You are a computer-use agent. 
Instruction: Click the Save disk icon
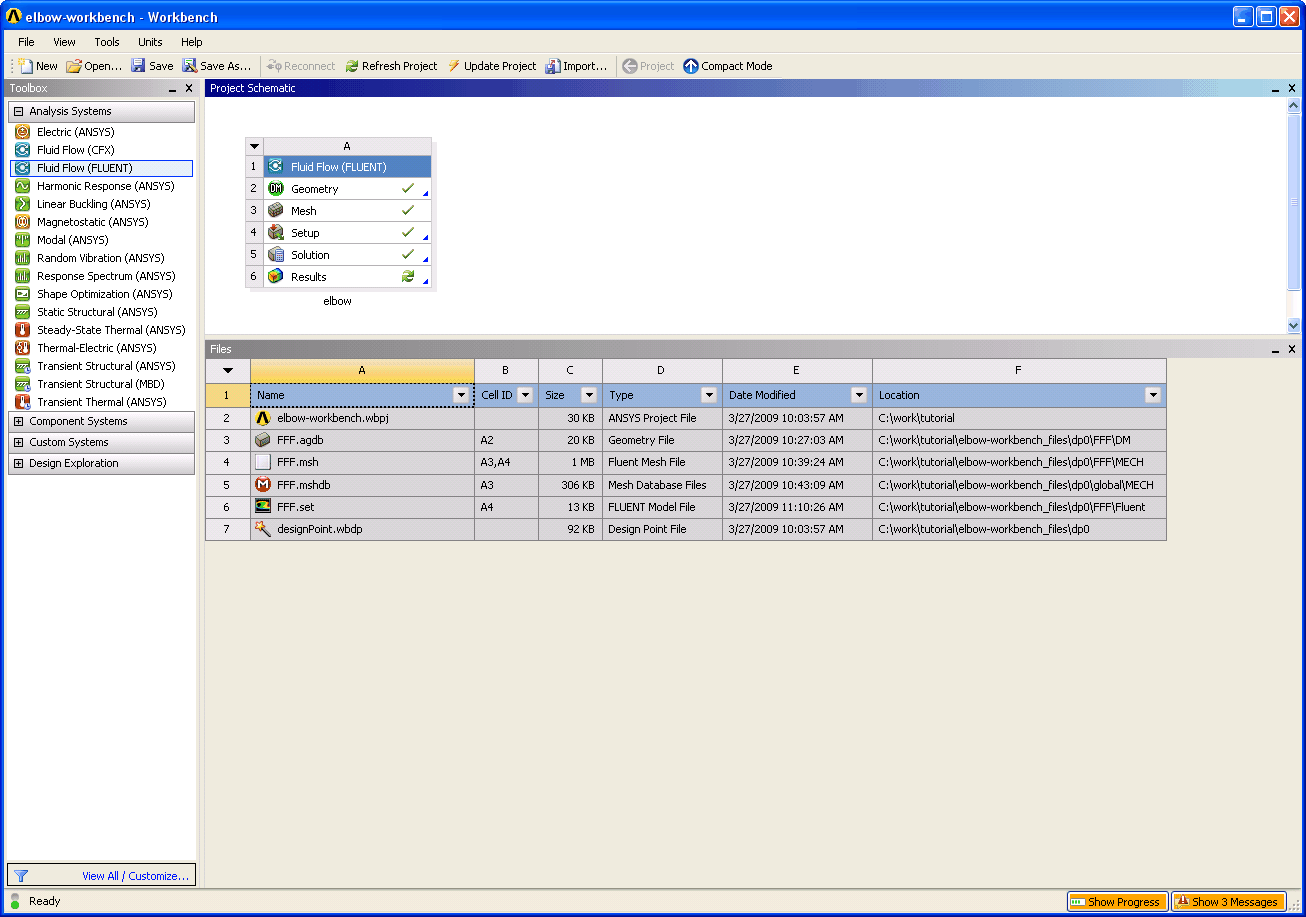138,66
